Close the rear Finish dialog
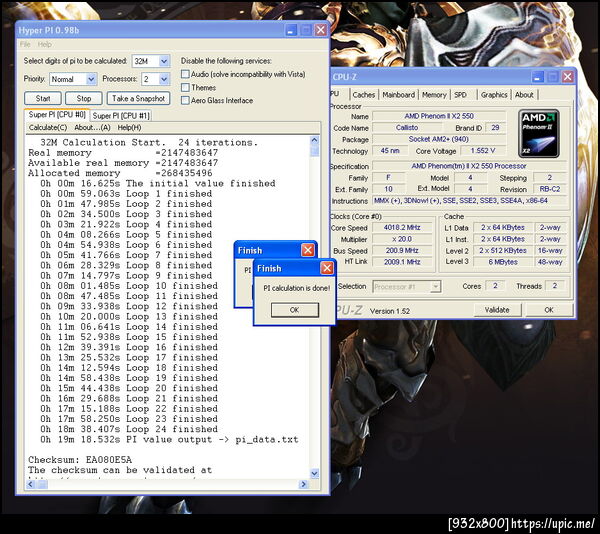Image resolution: width=600 pixels, height=534 pixels. pos(308,250)
